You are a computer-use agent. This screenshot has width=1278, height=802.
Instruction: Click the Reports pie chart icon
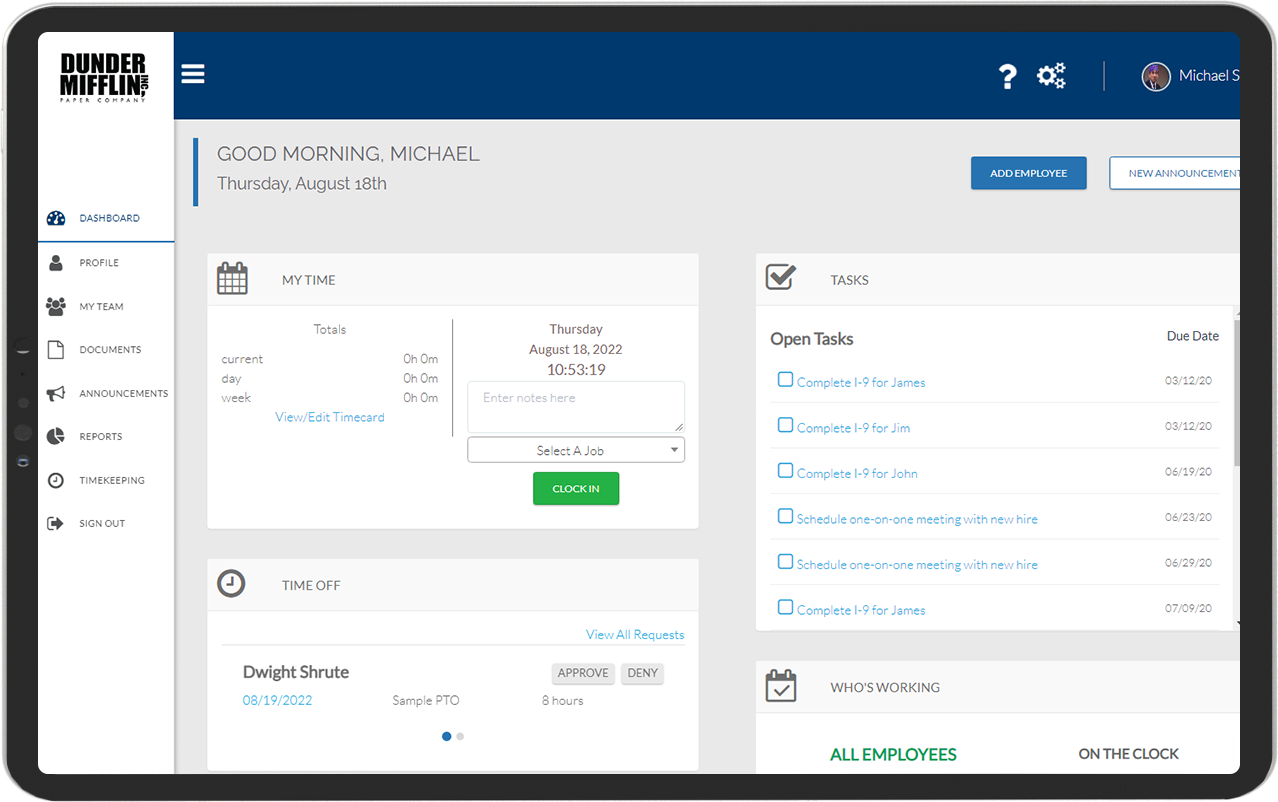pos(56,436)
